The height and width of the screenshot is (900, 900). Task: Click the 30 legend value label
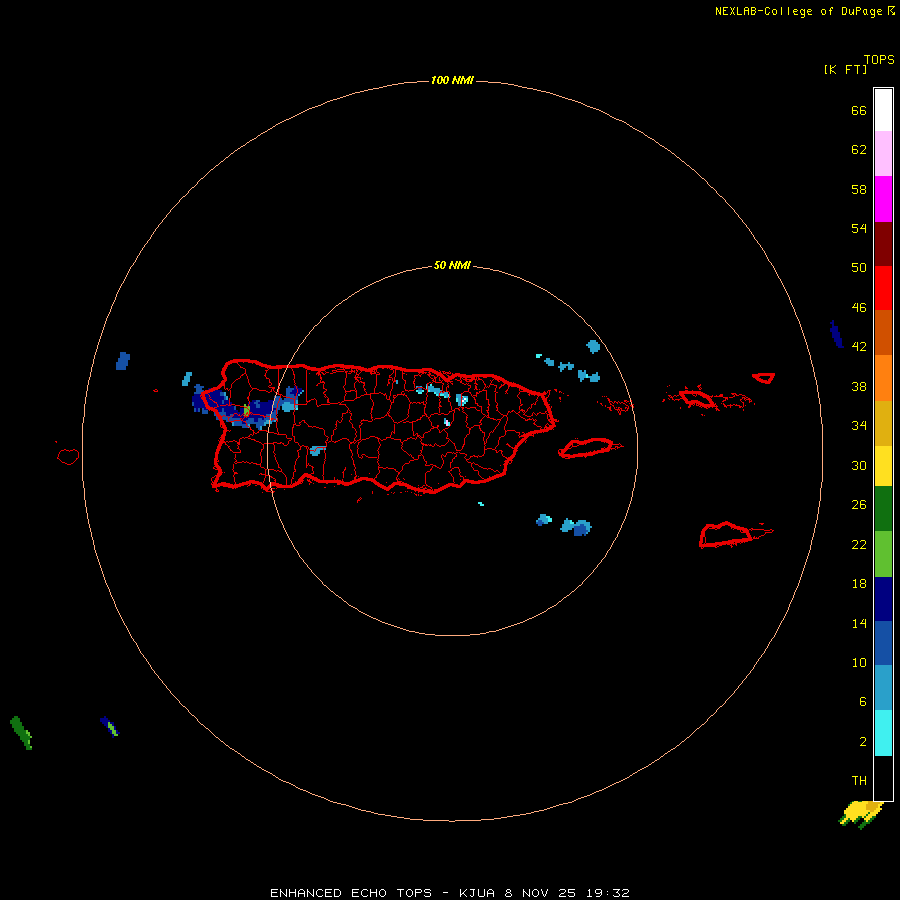pos(859,465)
